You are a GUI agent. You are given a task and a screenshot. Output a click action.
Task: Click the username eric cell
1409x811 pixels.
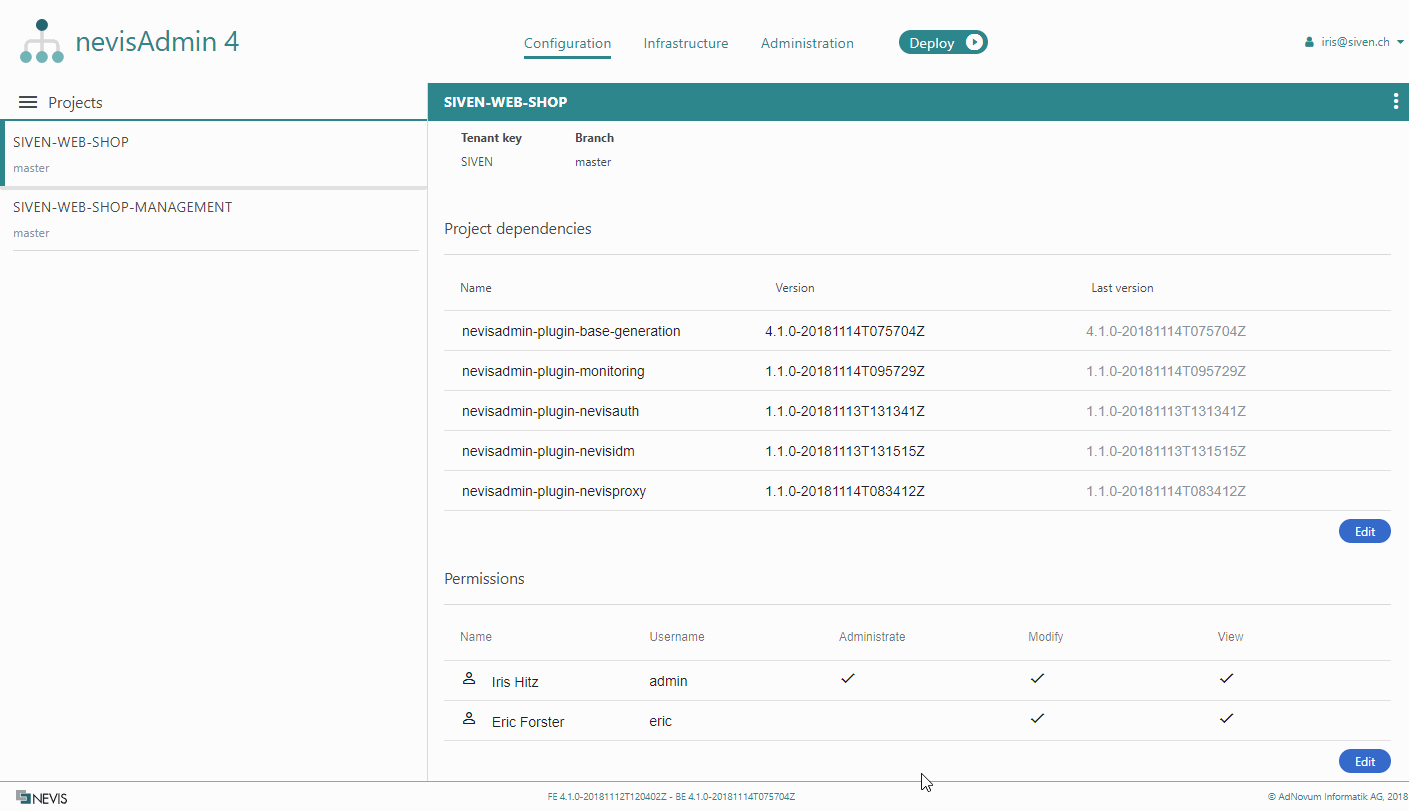[660, 721]
